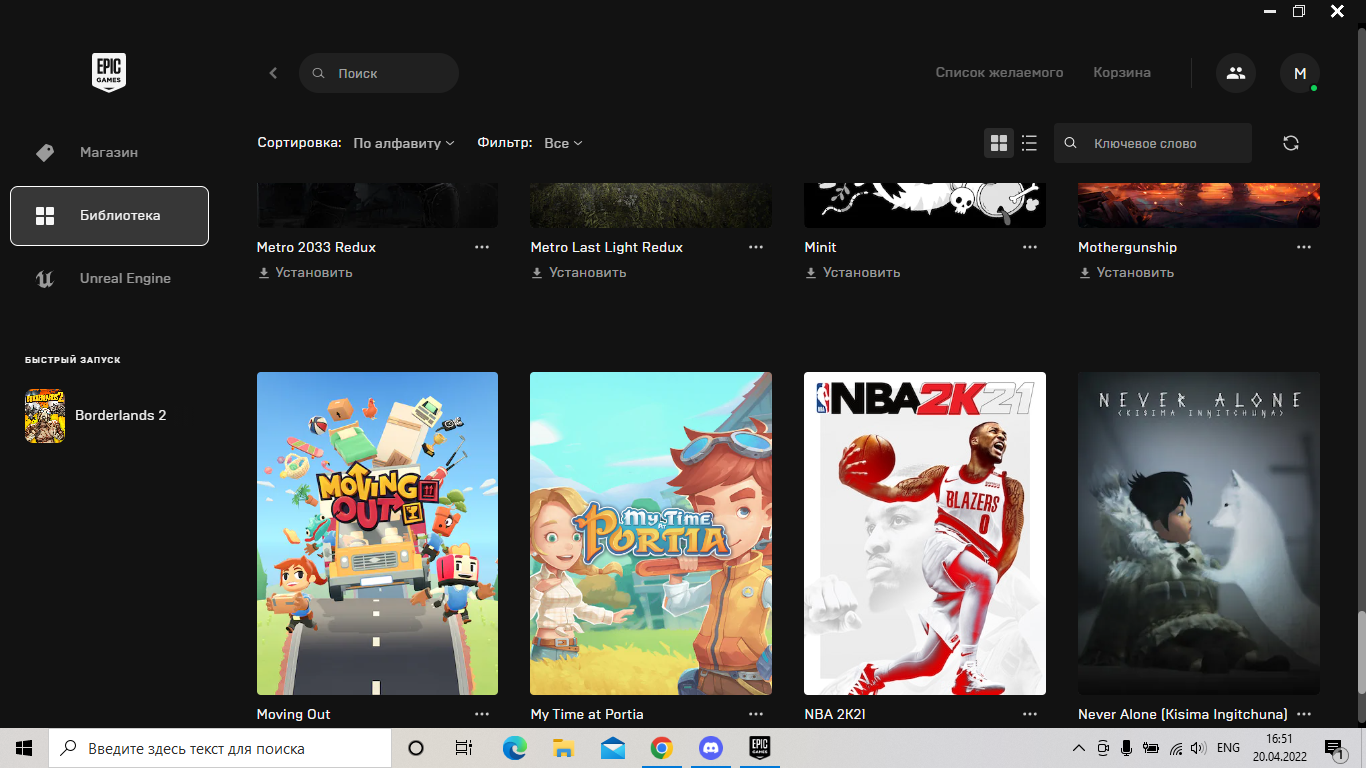Click the Moving Out title text
This screenshot has height=768, width=1366.
click(x=293, y=714)
